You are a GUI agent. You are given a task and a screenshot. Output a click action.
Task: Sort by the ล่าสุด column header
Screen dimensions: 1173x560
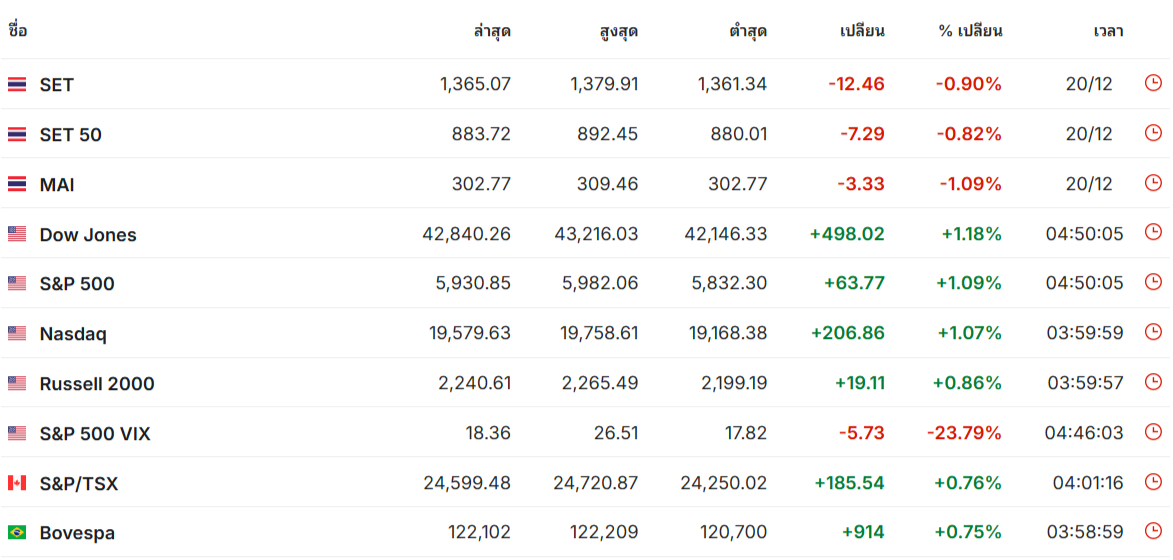[x=492, y=31]
